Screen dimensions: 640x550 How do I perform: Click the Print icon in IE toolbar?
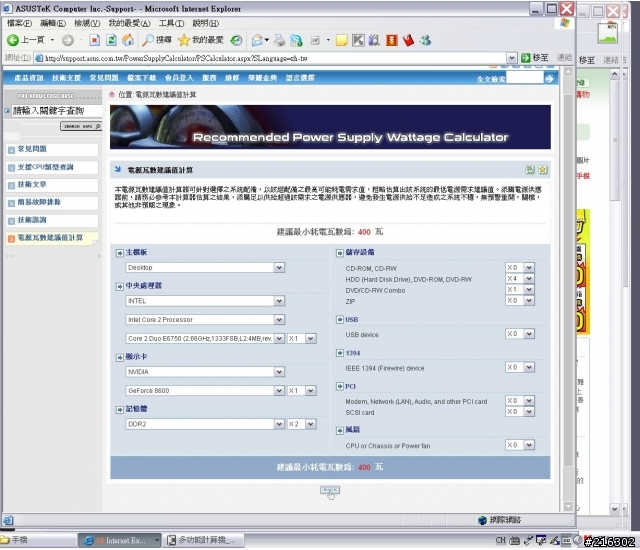click(280, 40)
